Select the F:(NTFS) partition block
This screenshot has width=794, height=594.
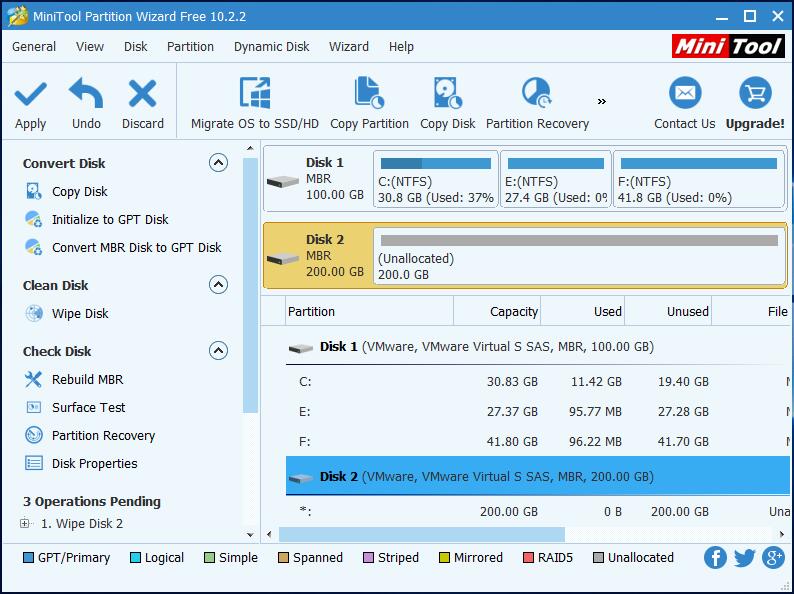(699, 179)
